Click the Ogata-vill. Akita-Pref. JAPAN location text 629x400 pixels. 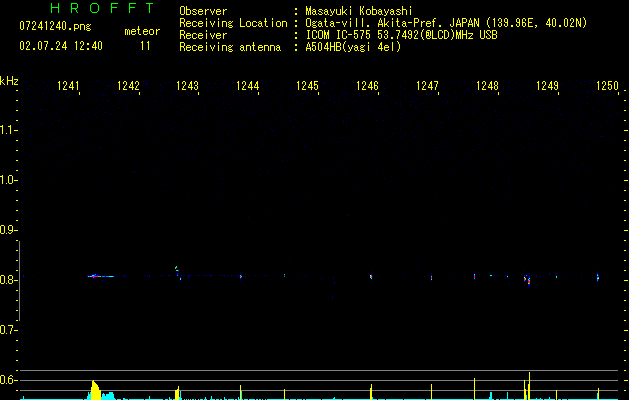(x=446, y=23)
